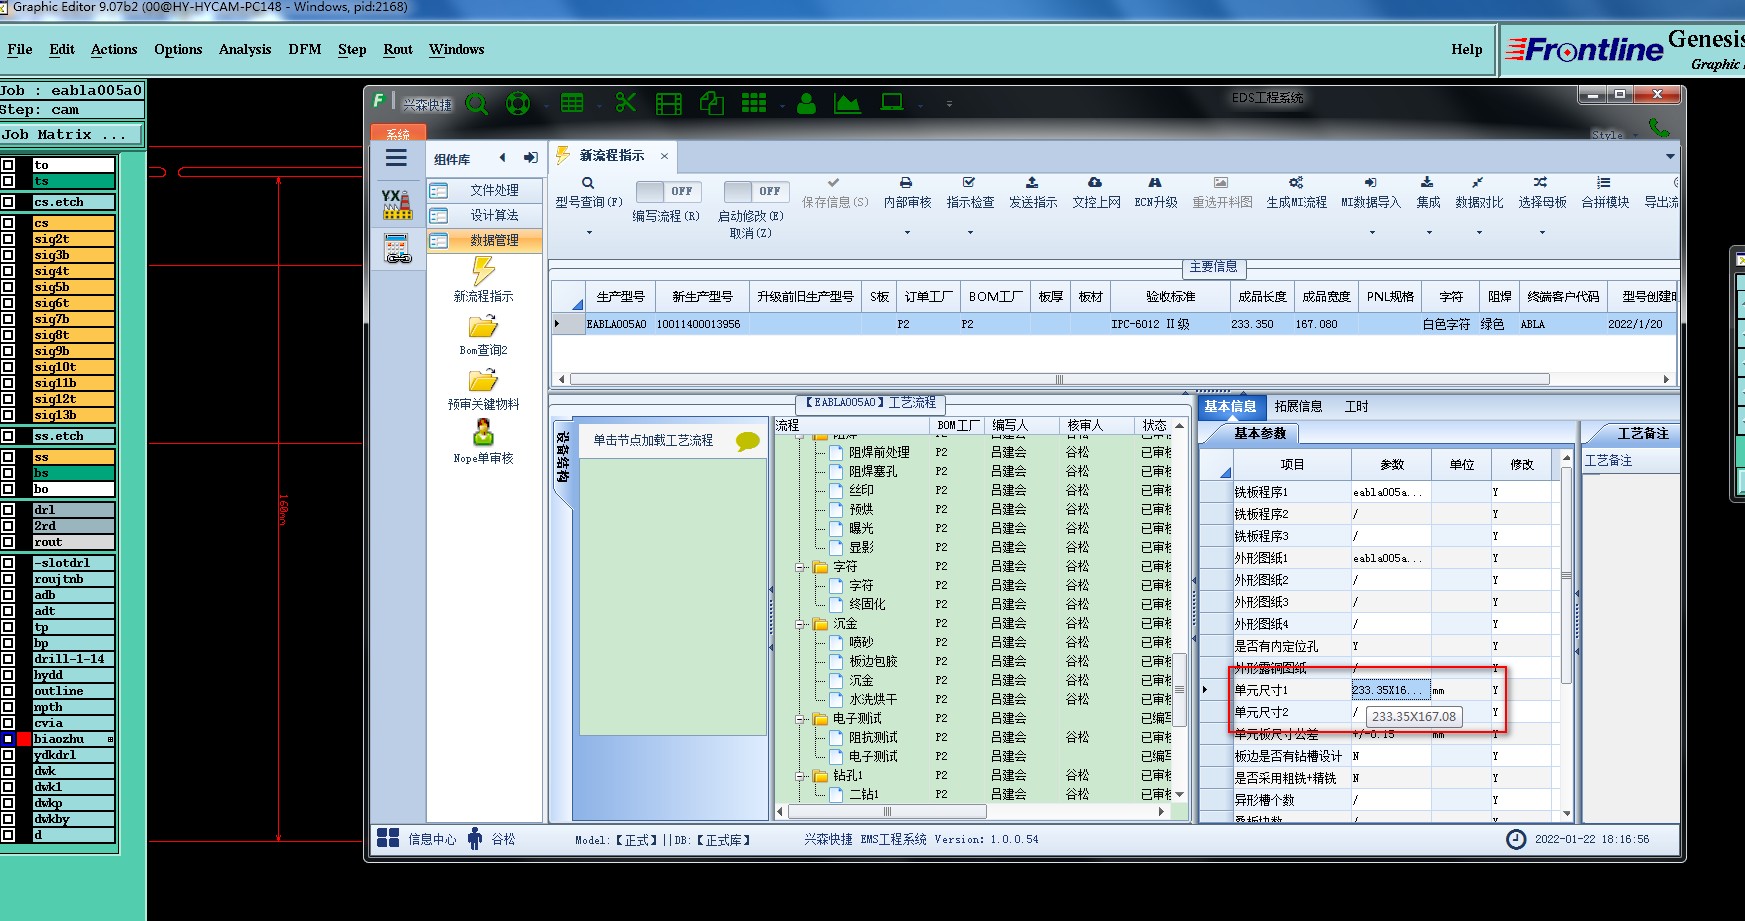Viewport: 1745px width, 921px height.
Task: Tick the checkbox beside layer cs.etch
Action: click(8, 202)
